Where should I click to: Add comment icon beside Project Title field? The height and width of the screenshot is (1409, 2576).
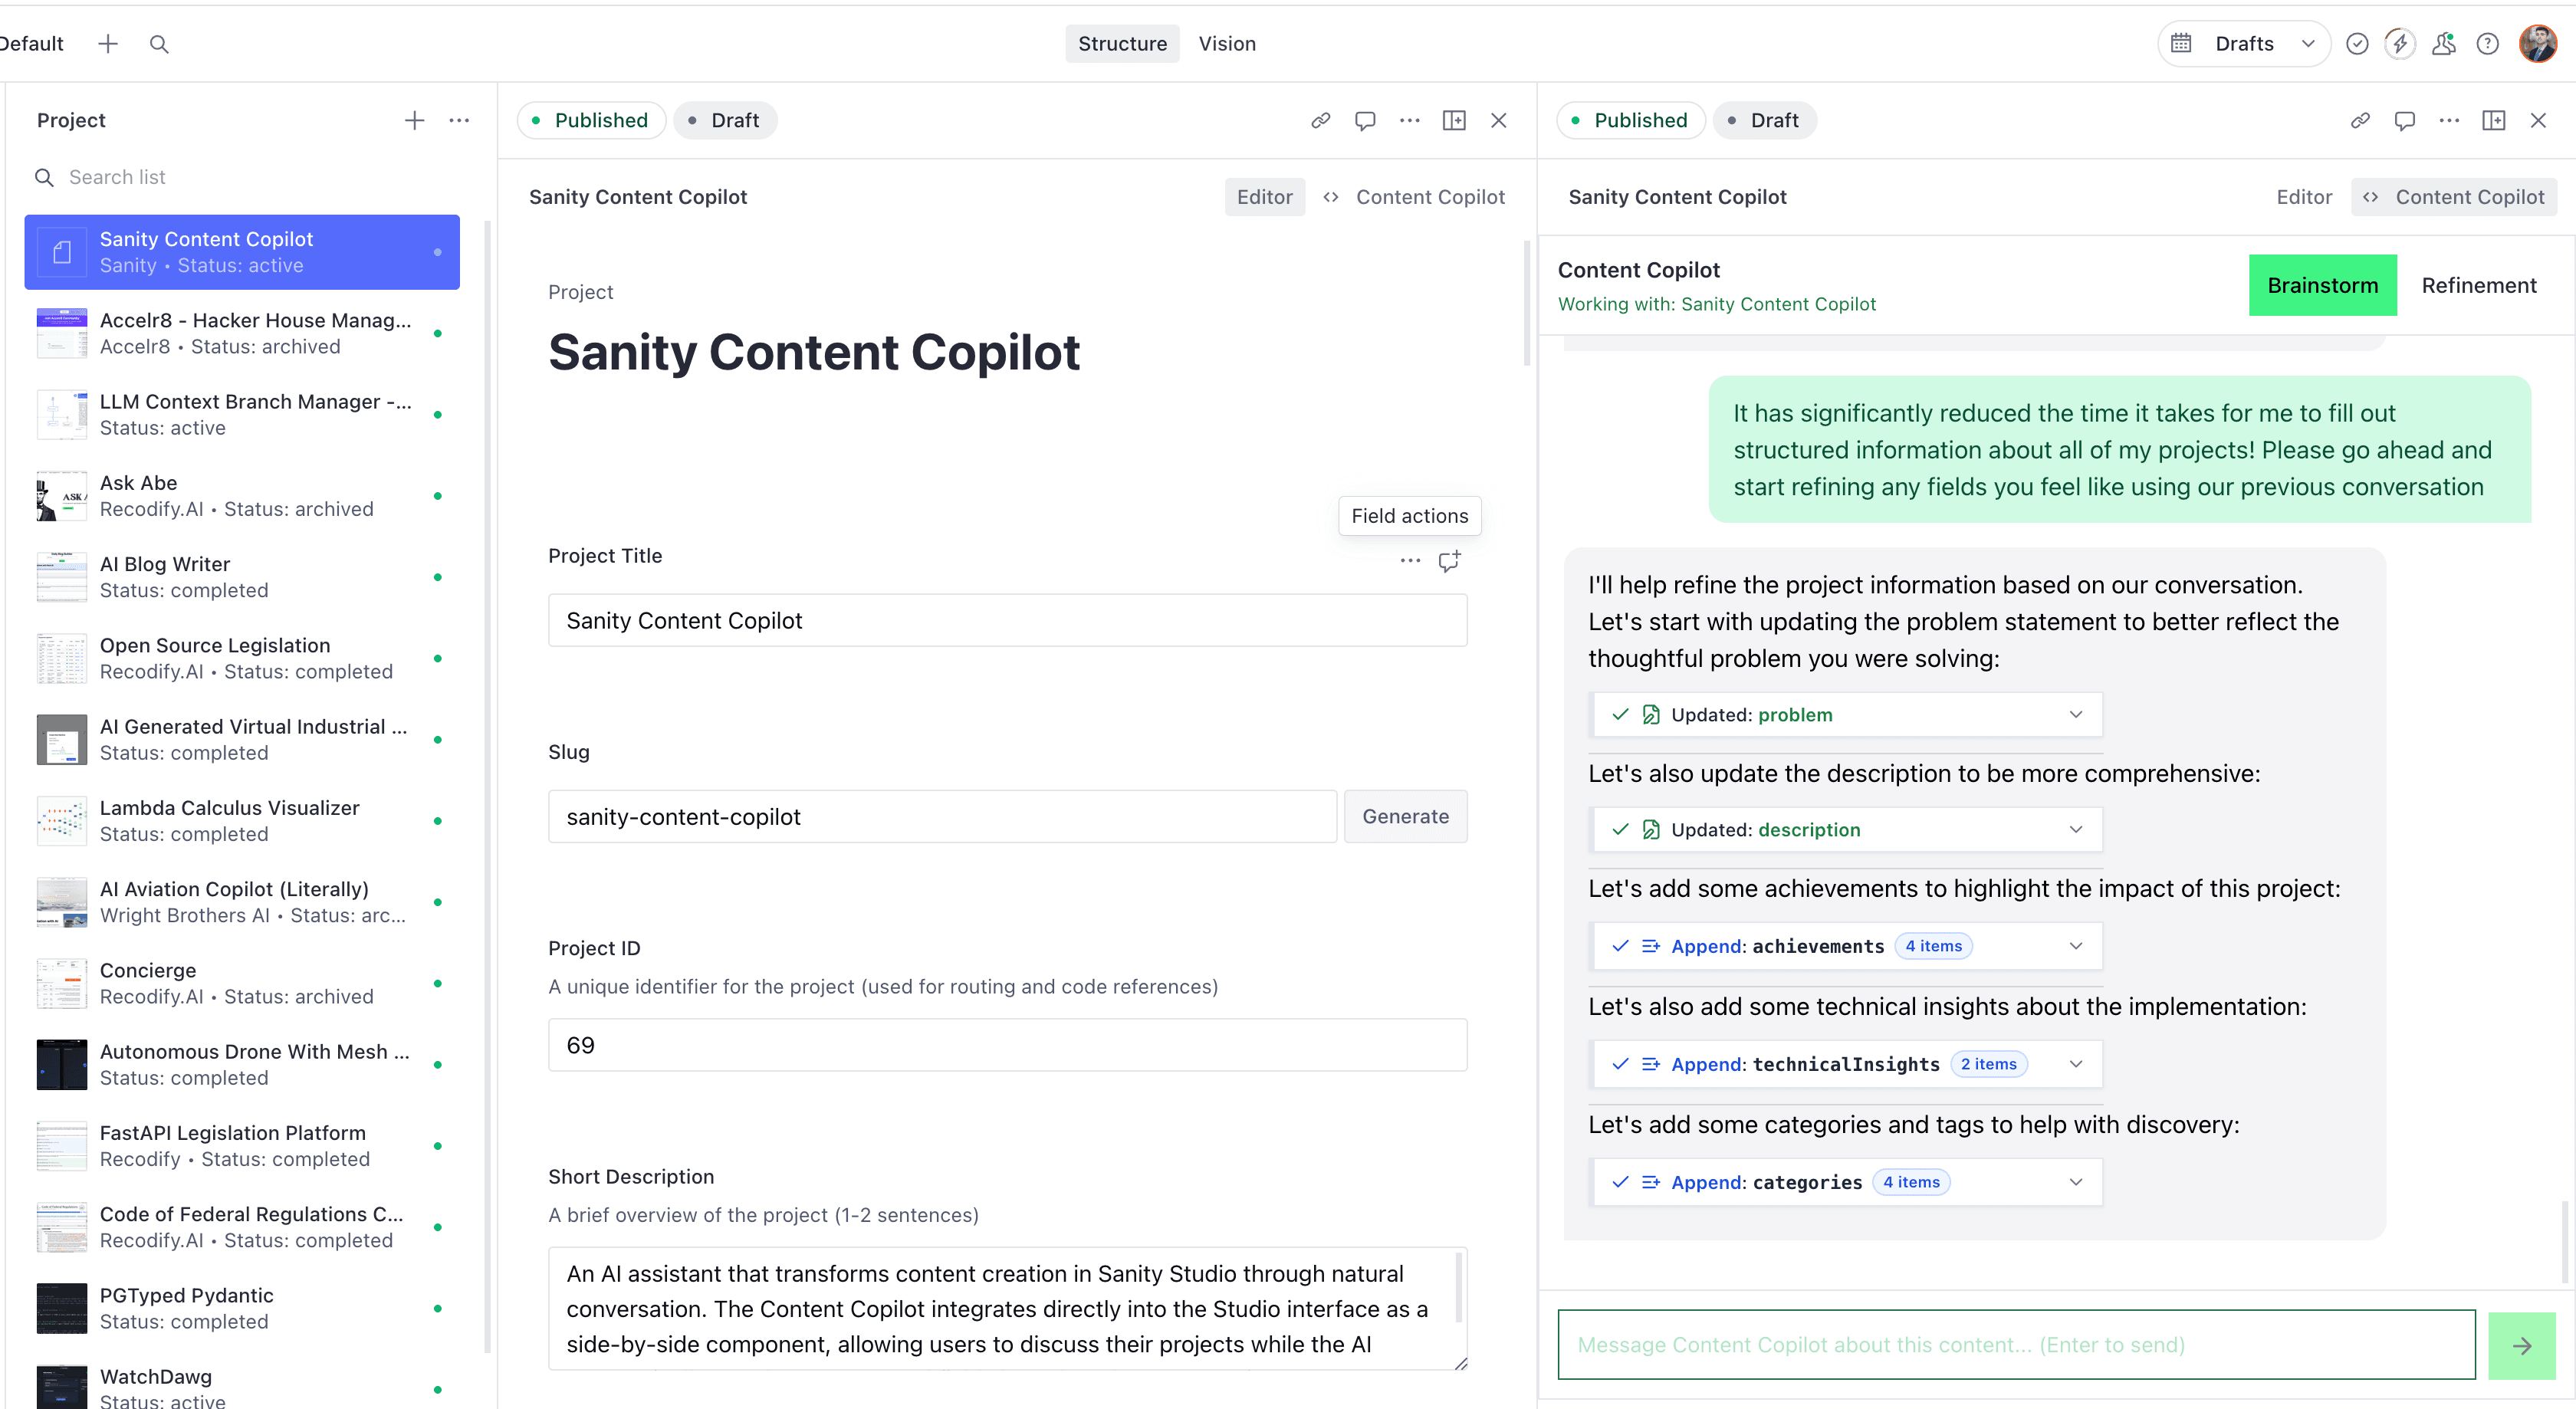coord(1449,561)
